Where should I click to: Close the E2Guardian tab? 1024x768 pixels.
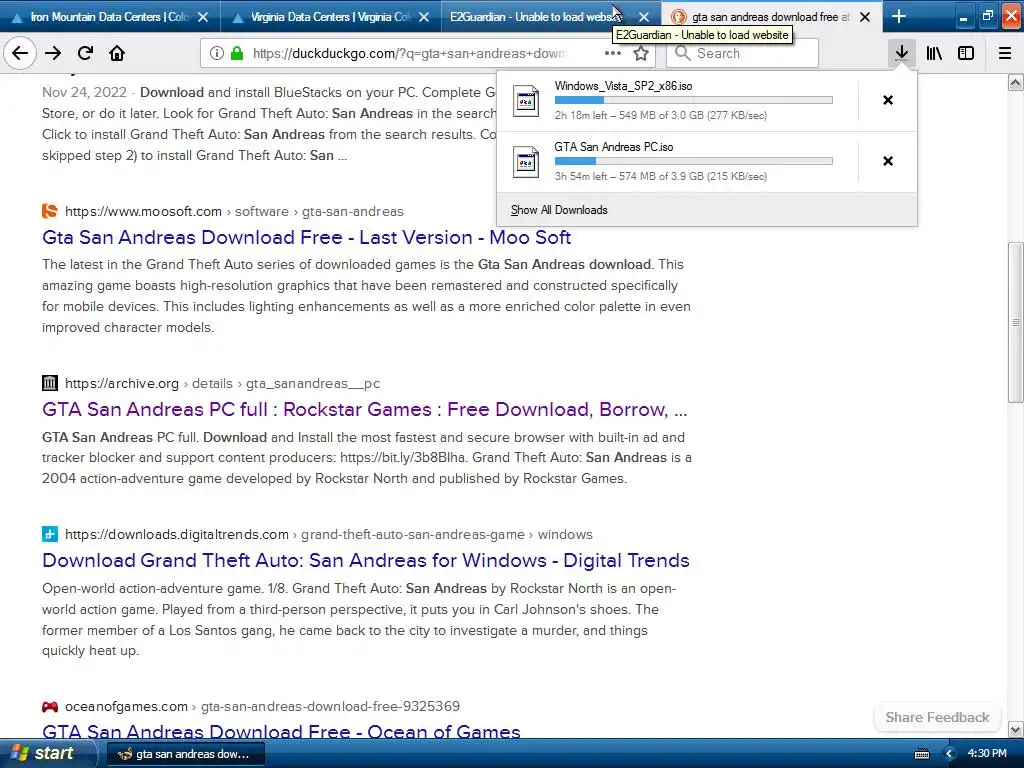[644, 17]
